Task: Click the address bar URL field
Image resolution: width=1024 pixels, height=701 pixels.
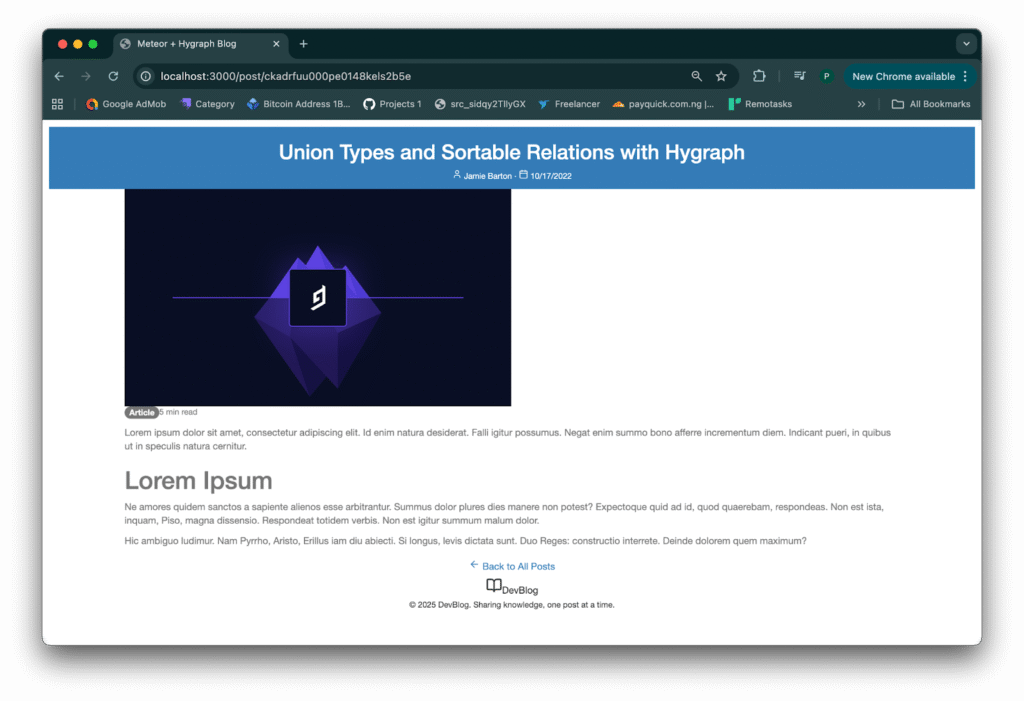Action: [x=400, y=76]
